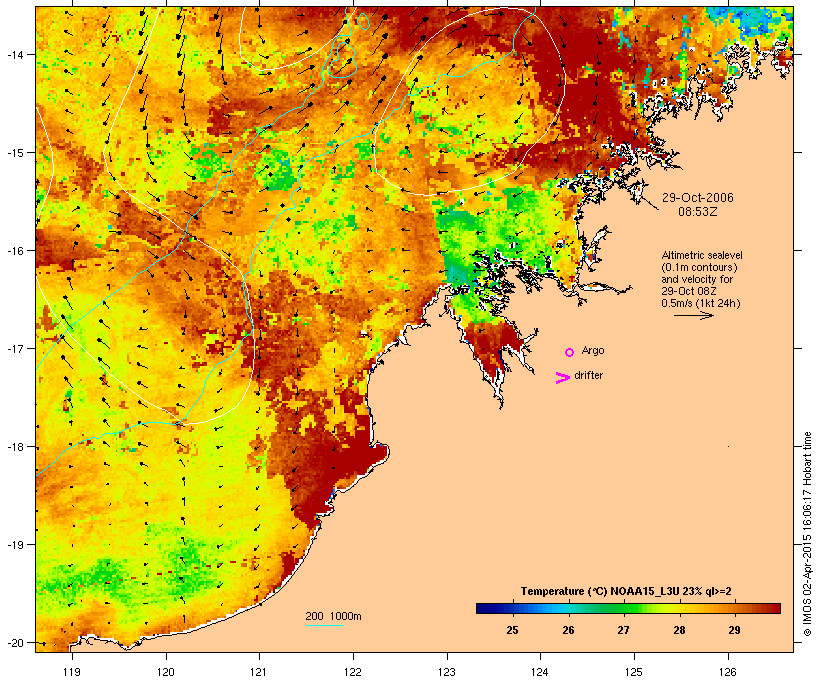
Task: Click latitude axis label -15
Action: 14,153
